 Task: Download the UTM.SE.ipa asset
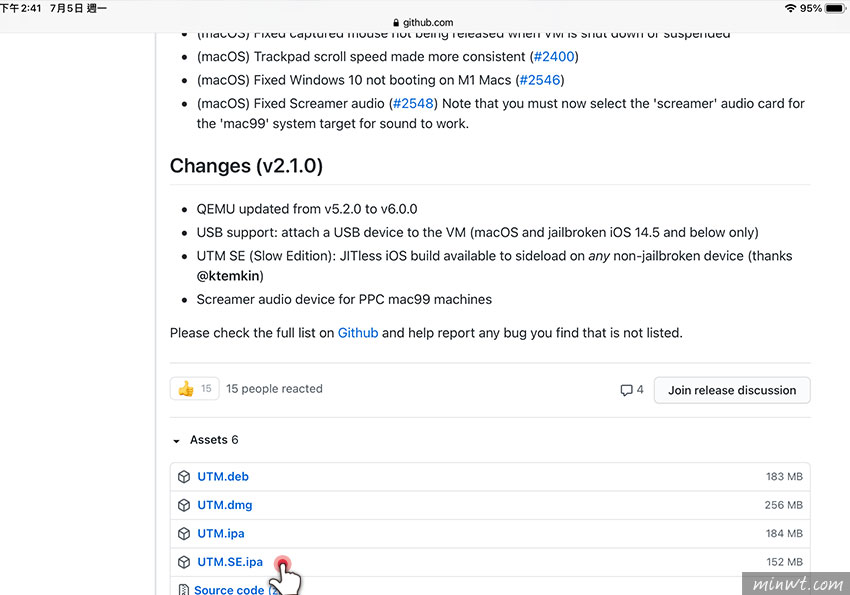[230, 562]
